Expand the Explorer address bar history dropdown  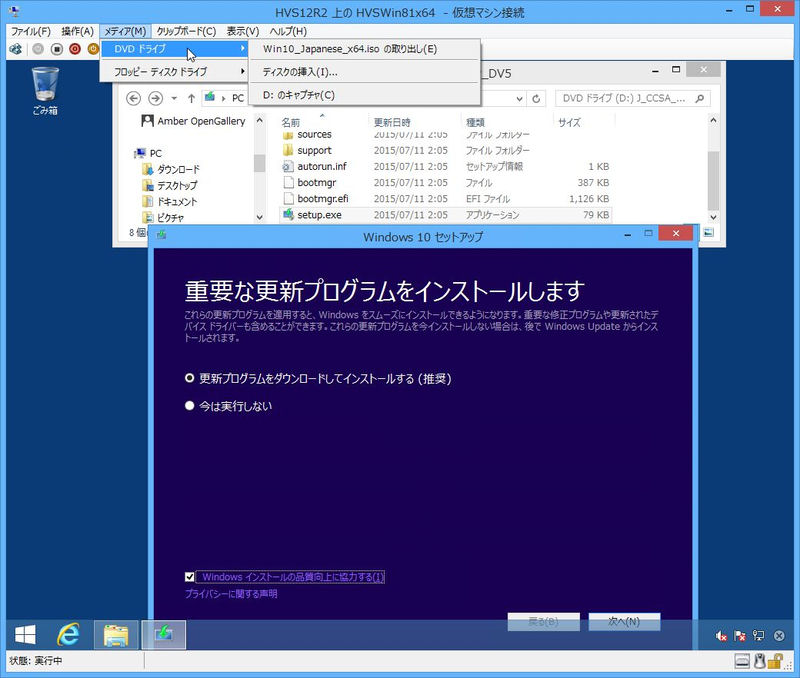[x=519, y=98]
